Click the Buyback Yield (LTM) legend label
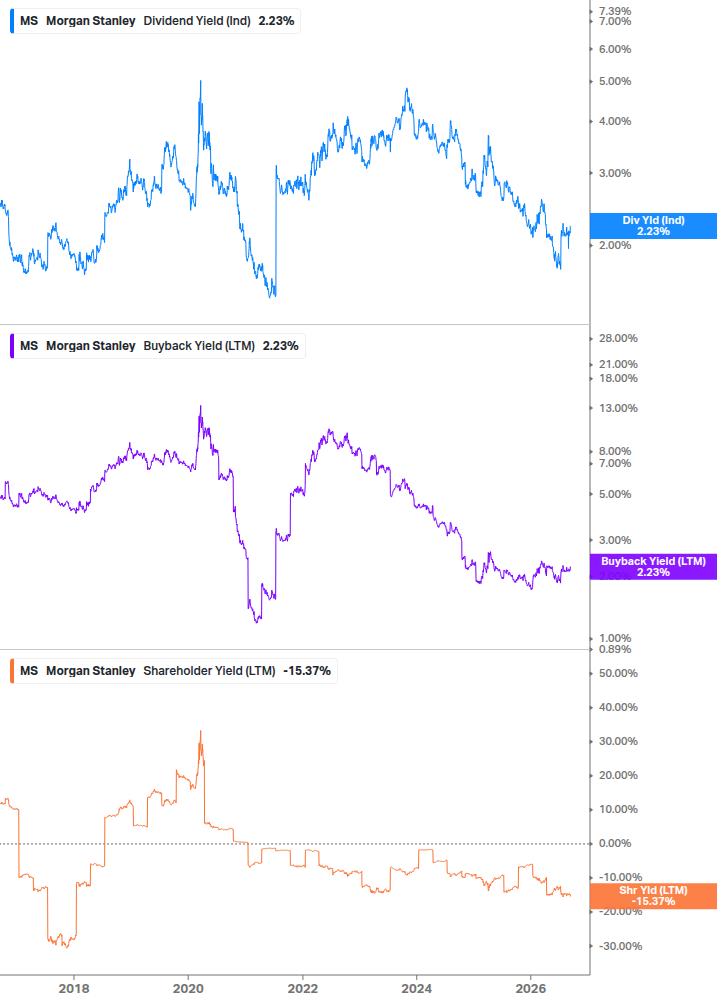 pos(199,346)
